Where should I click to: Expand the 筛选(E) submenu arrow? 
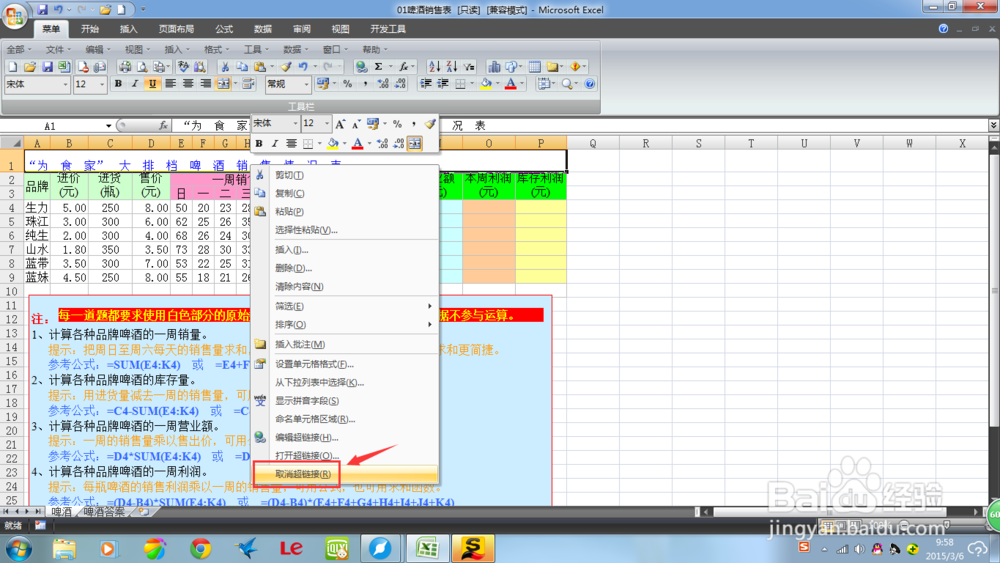[x=430, y=306]
